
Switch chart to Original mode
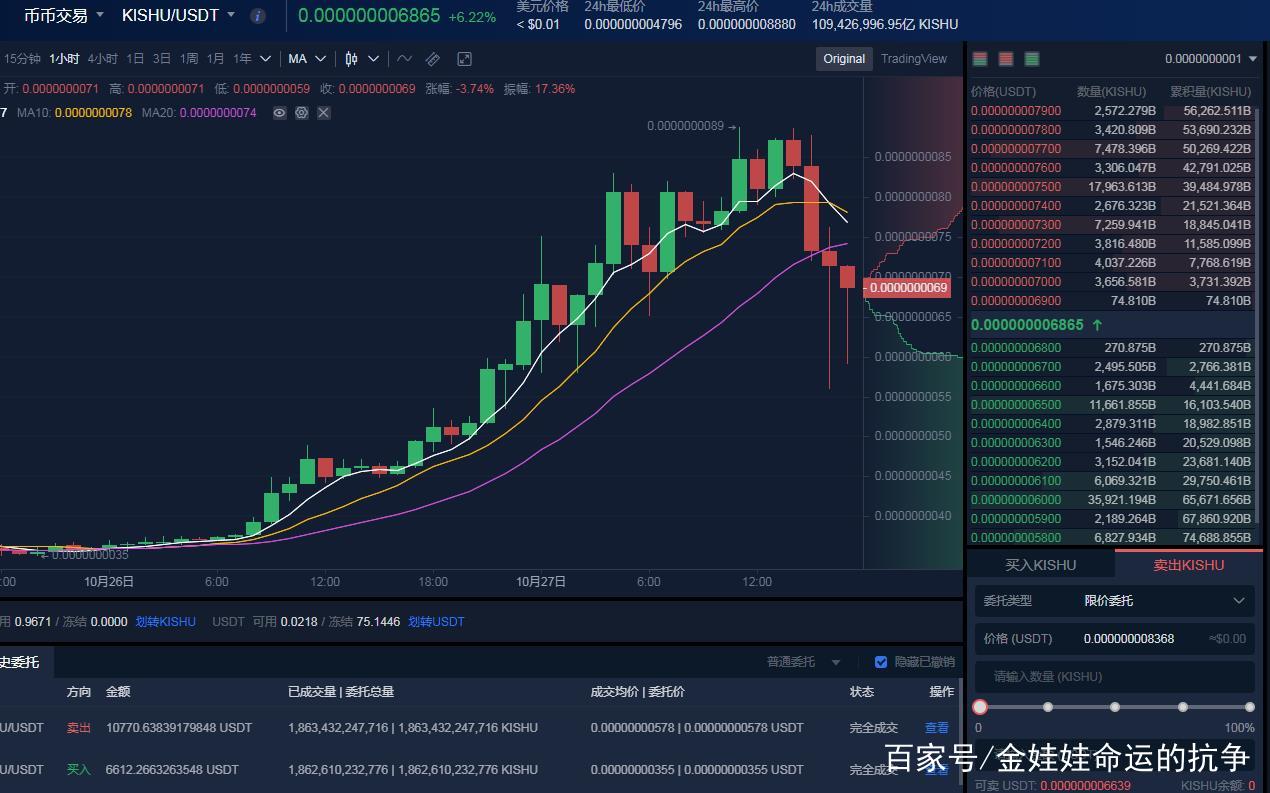pos(844,59)
